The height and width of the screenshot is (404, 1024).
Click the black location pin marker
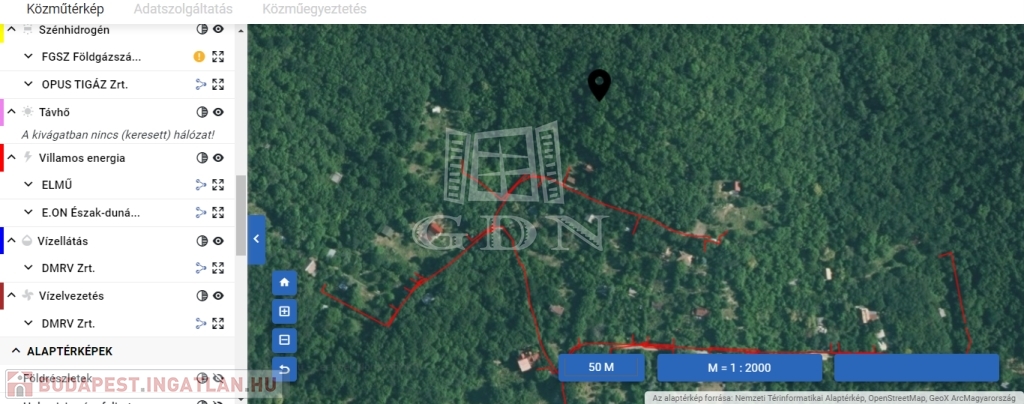click(x=599, y=85)
